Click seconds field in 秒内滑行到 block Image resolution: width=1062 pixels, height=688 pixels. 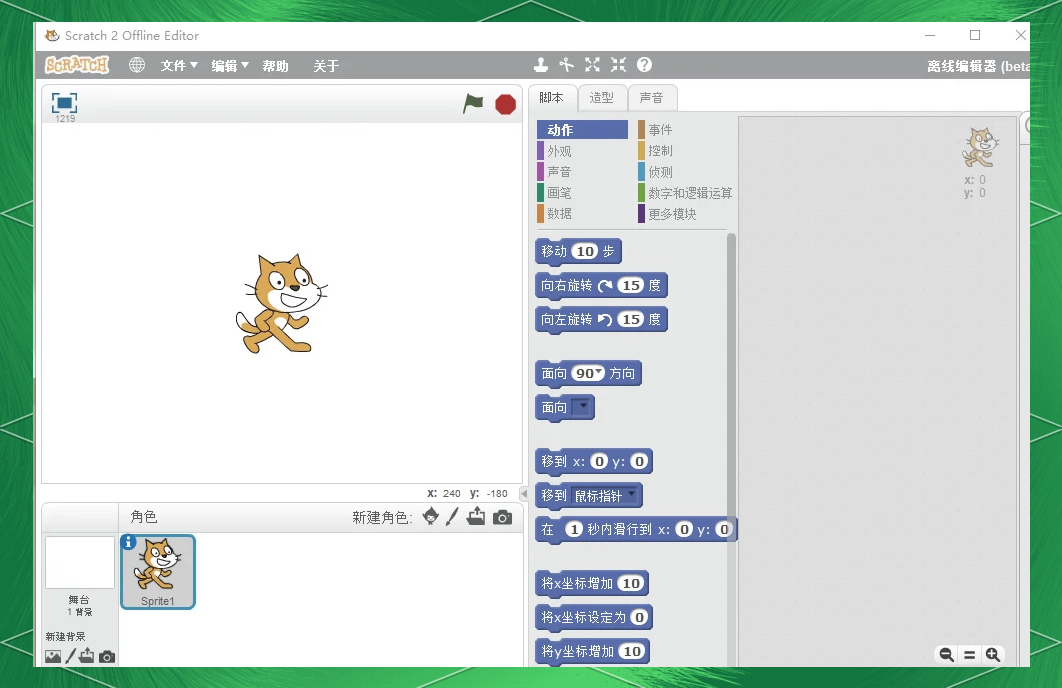574,529
